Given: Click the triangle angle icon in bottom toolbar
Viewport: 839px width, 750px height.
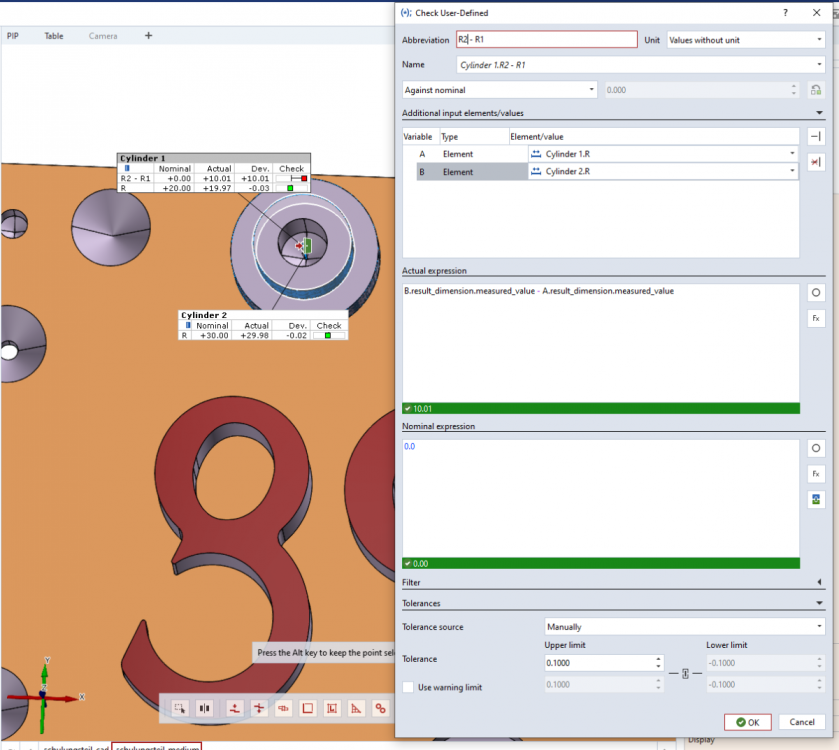Looking at the screenshot, I should (x=357, y=708).
